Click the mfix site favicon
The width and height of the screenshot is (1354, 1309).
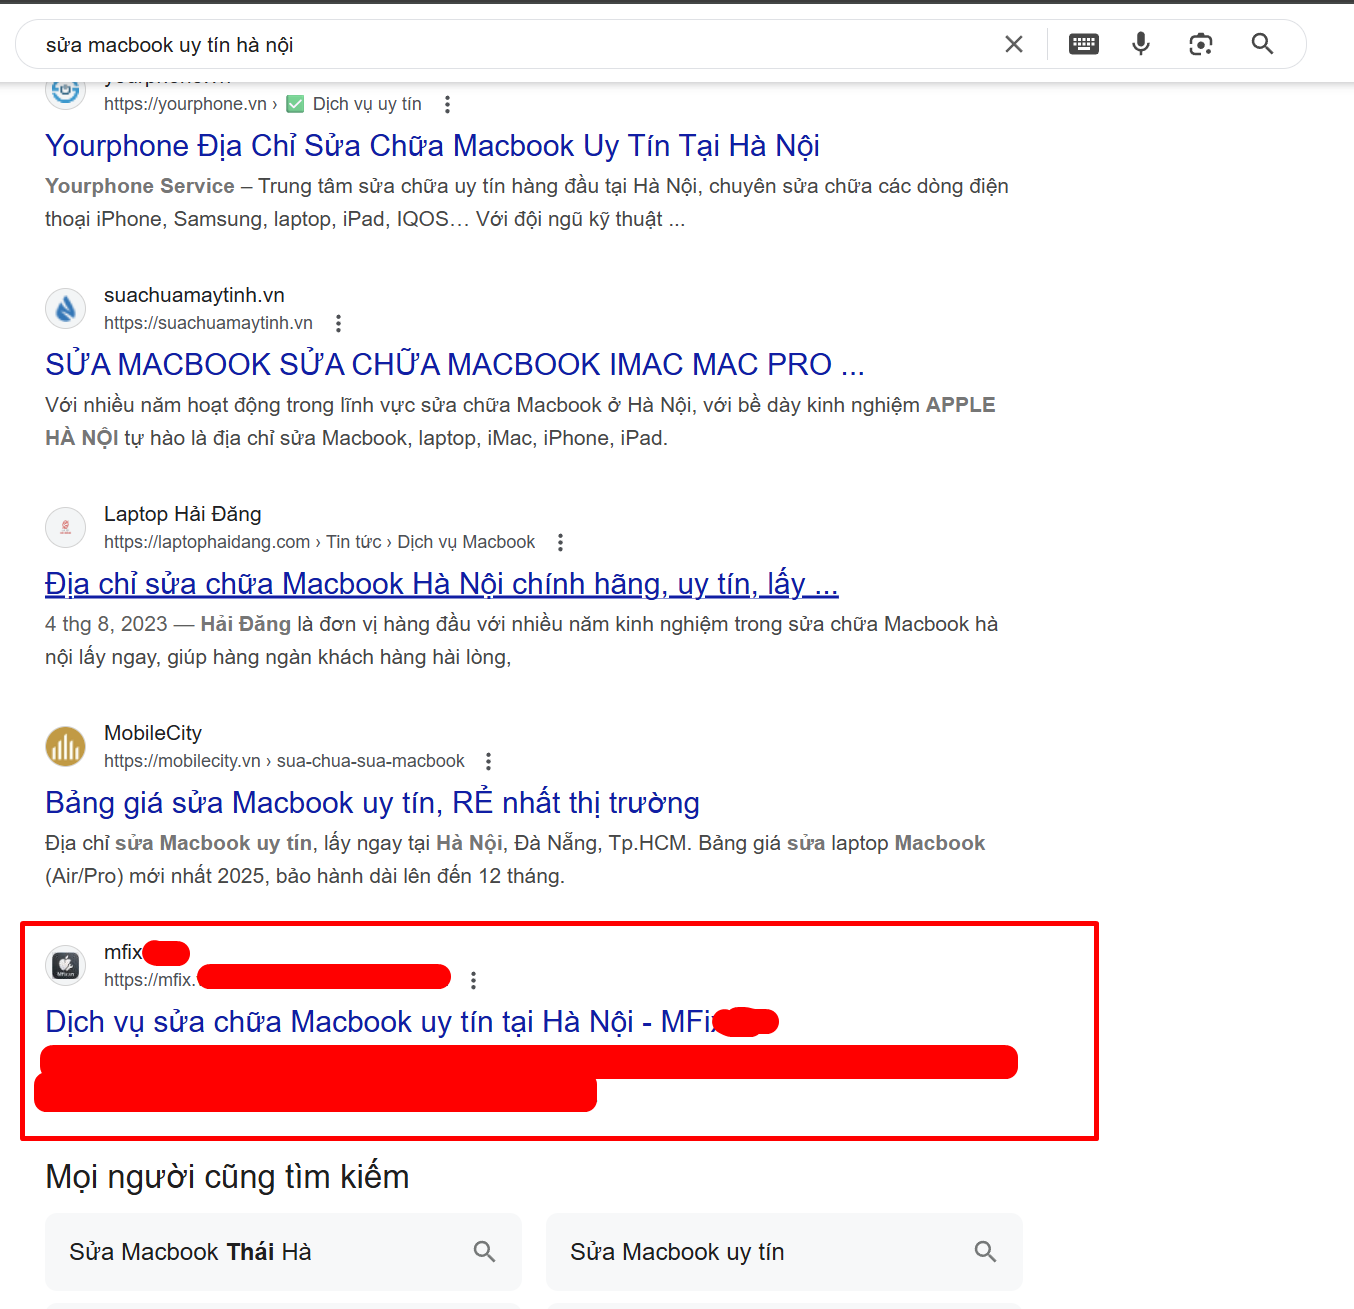pyautogui.click(x=66, y=965)
